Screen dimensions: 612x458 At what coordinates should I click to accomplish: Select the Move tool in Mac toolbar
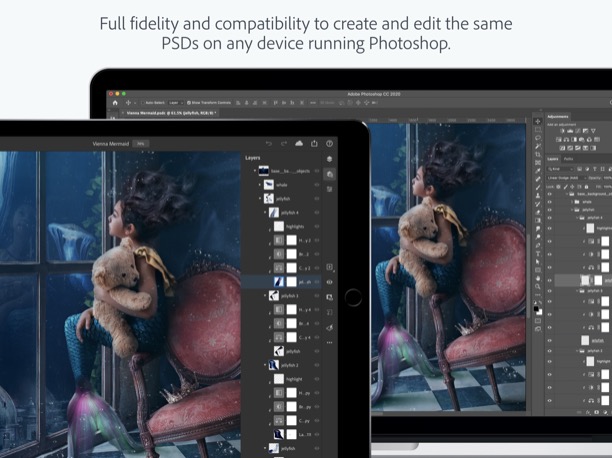(x=538, y=121)
